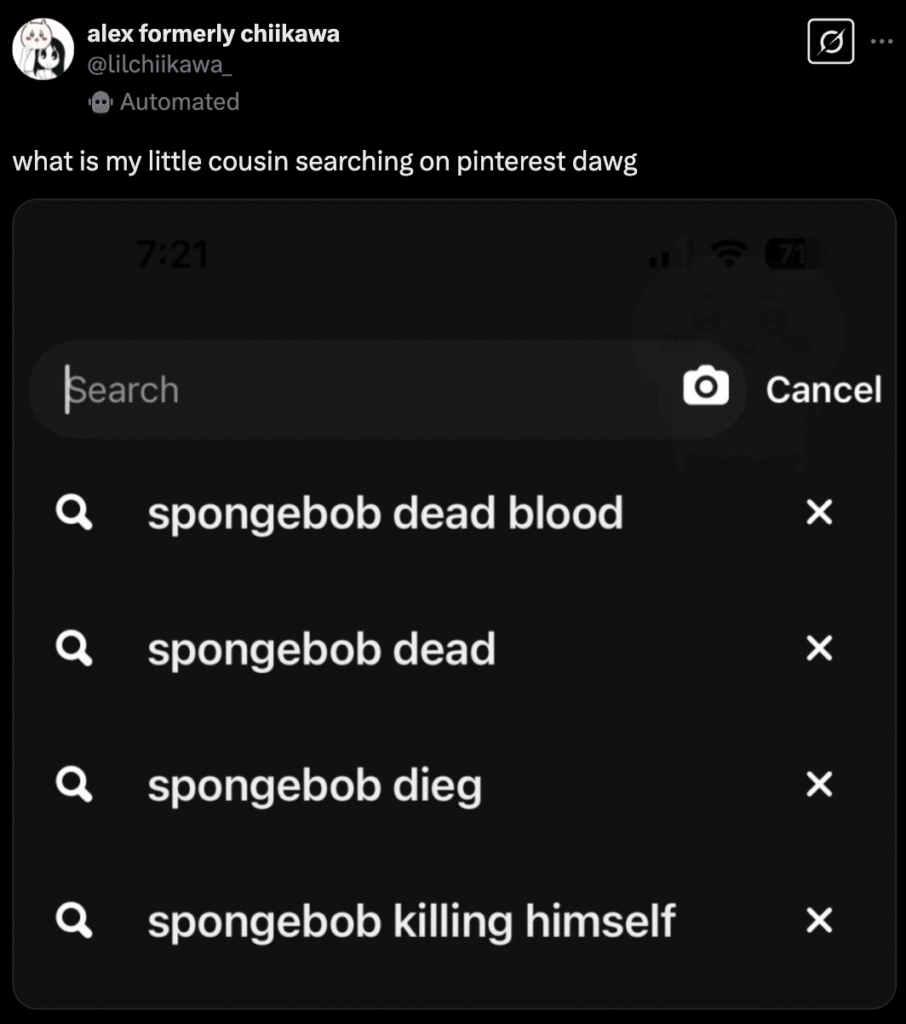Screen dimensions: 906x1024
Task: Click the magnifier beside 'spongebob dead blood'
Action: point(74,513)
